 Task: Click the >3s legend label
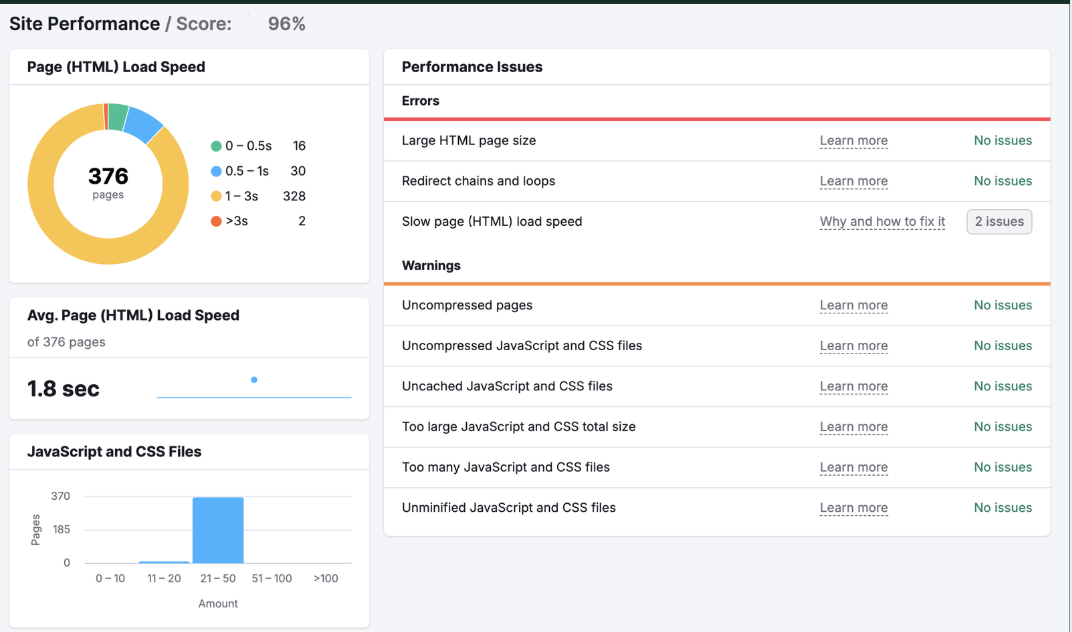click(x=237, y=221)
